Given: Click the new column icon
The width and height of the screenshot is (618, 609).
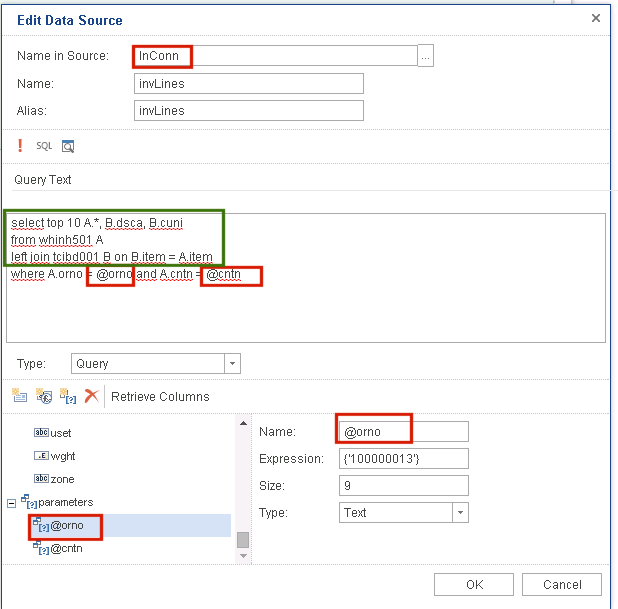Looking at the screenshot, I should coord(20,396).
